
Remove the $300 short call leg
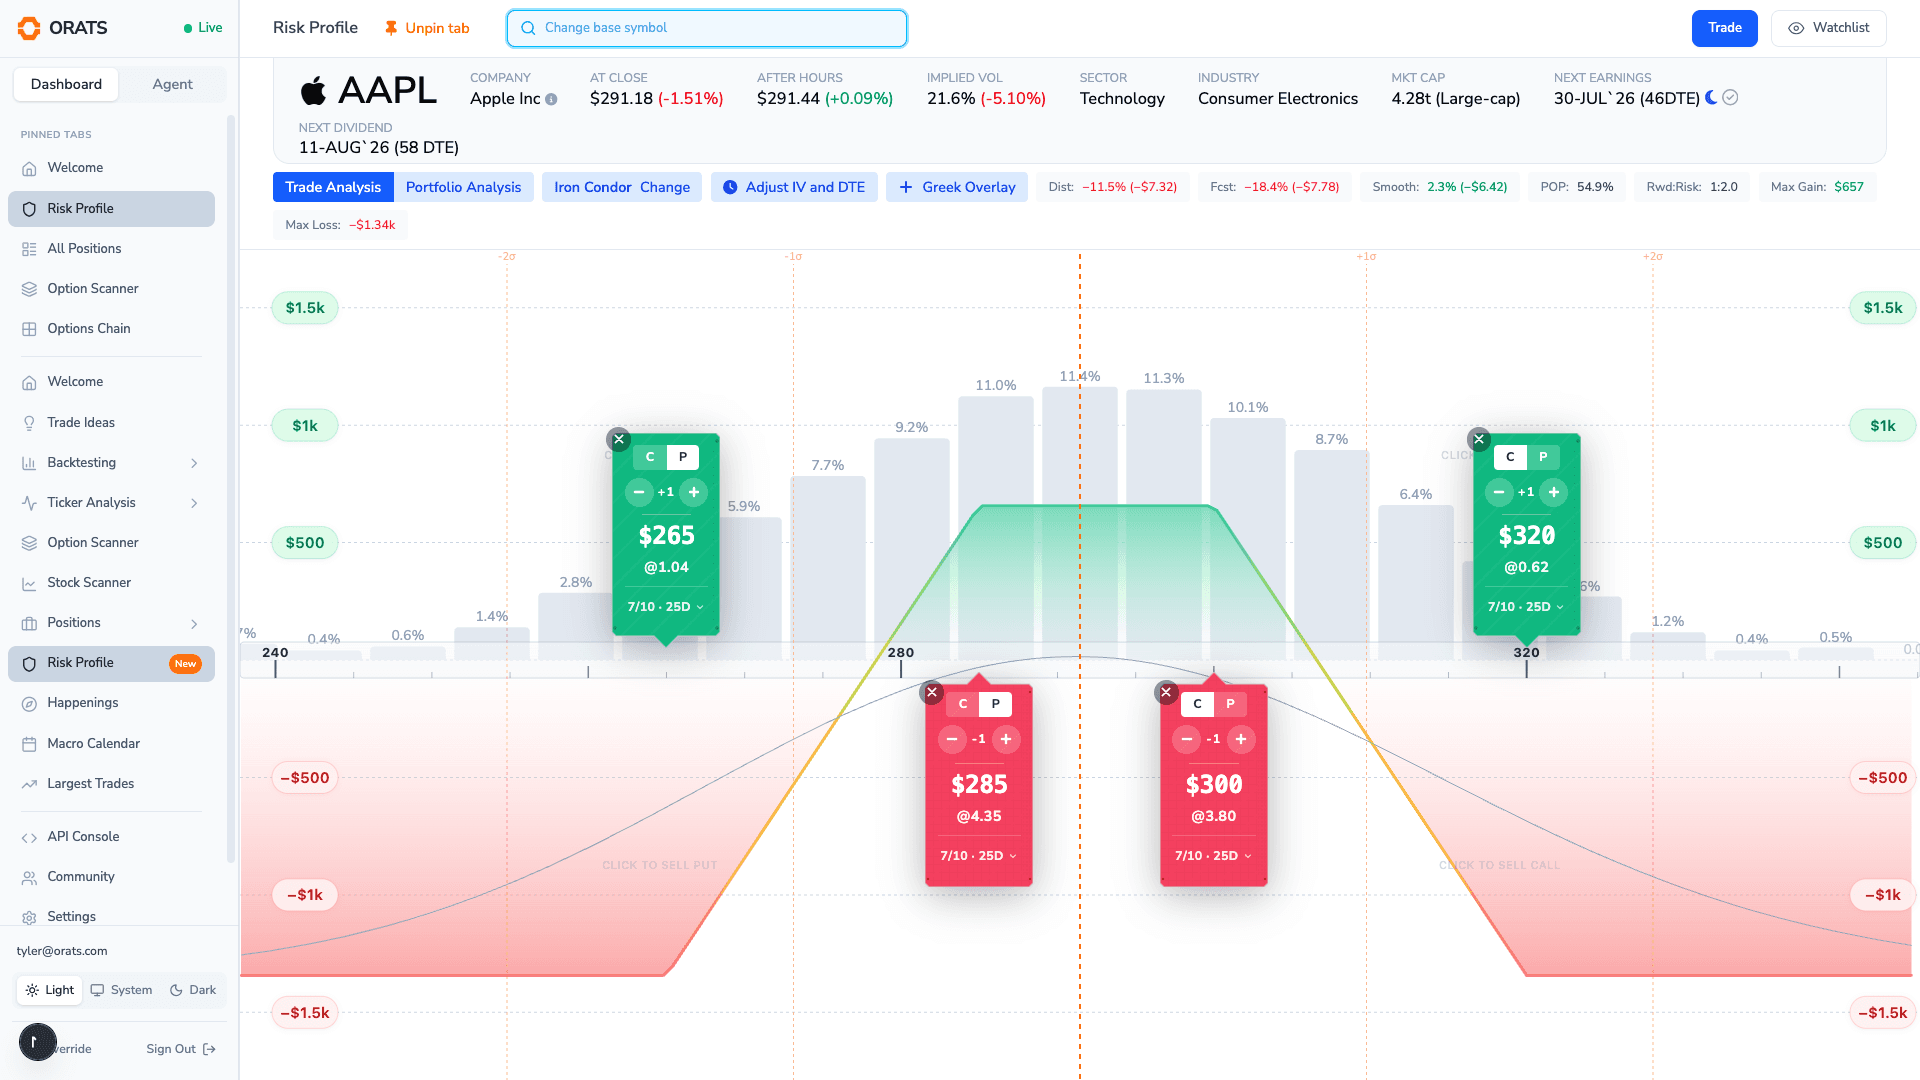pyautogui.click(x=1166, y=692)
